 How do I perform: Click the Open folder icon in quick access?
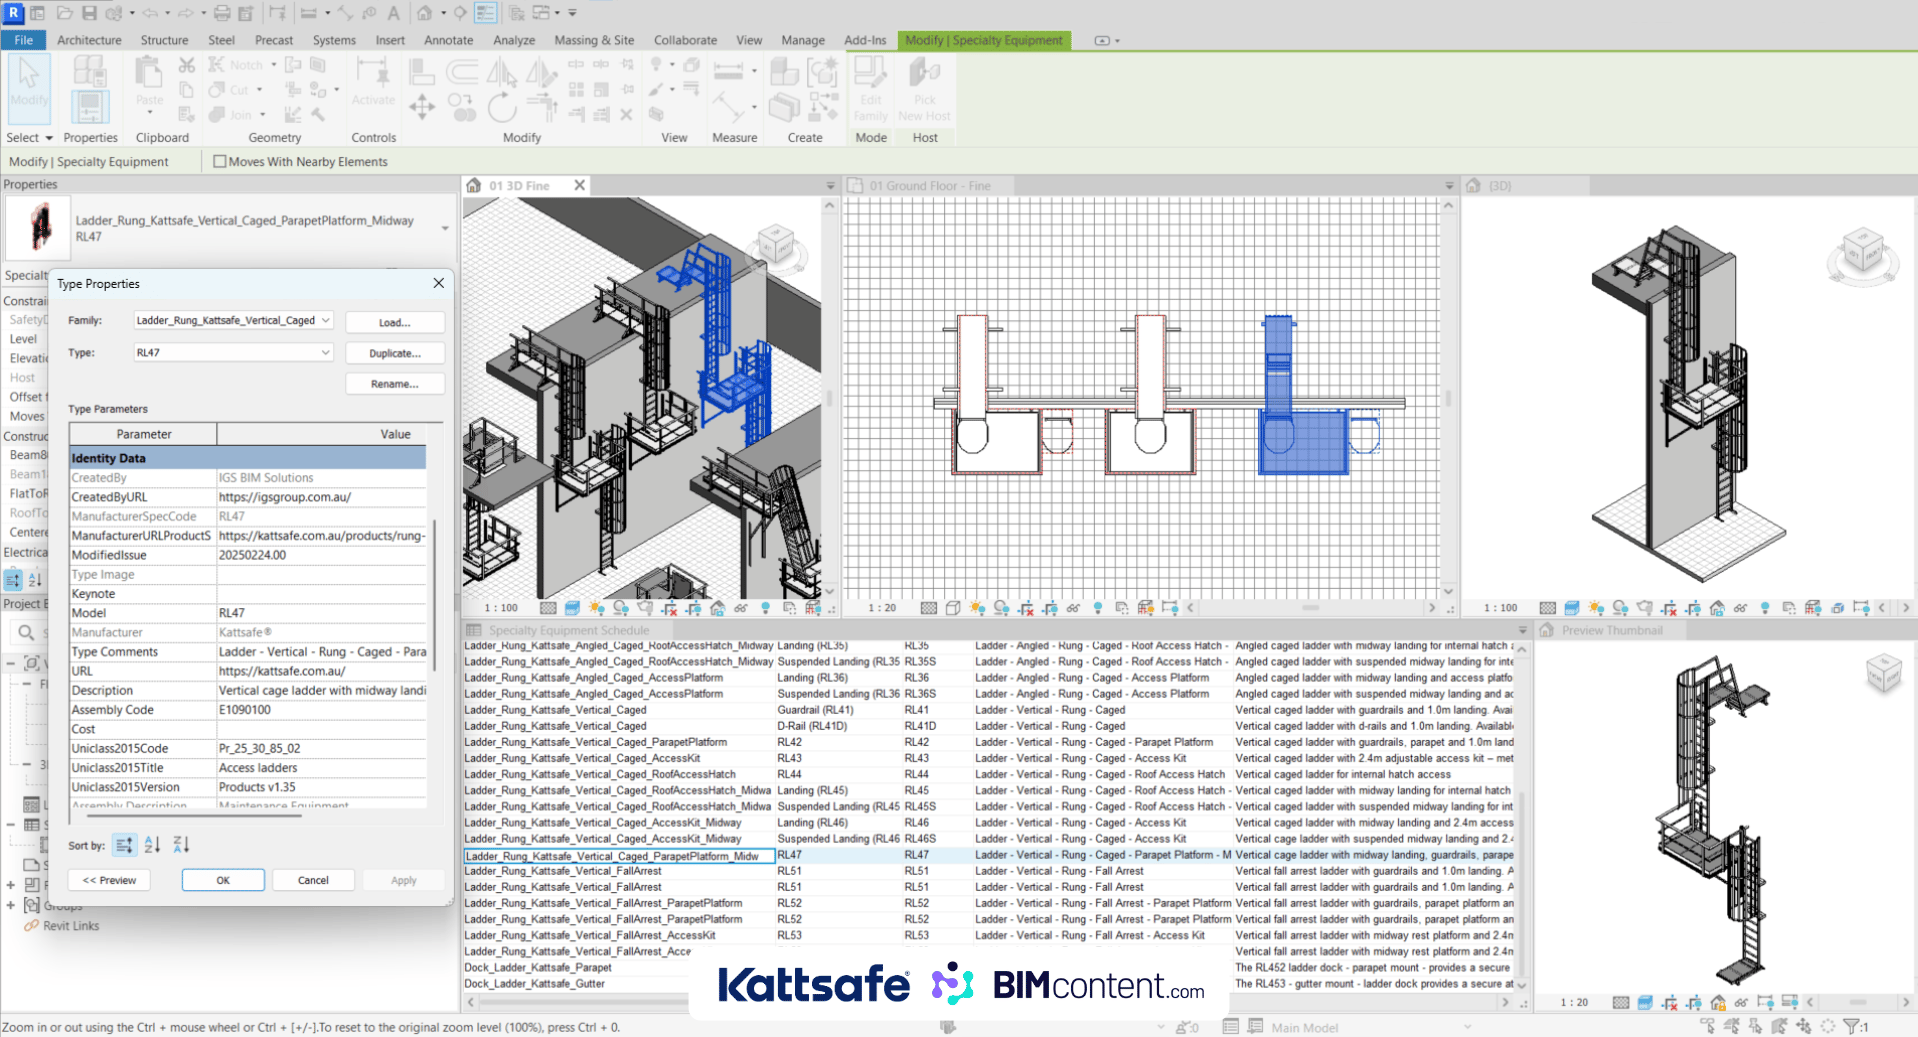click(65, 13)
